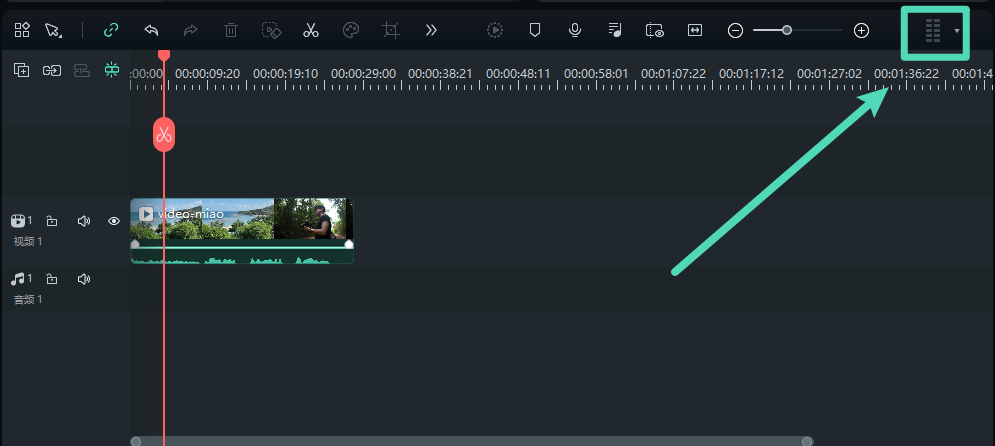Select the crop tool
The height and width of the screenshot is (446, 995).
click(x=391, y=31)
